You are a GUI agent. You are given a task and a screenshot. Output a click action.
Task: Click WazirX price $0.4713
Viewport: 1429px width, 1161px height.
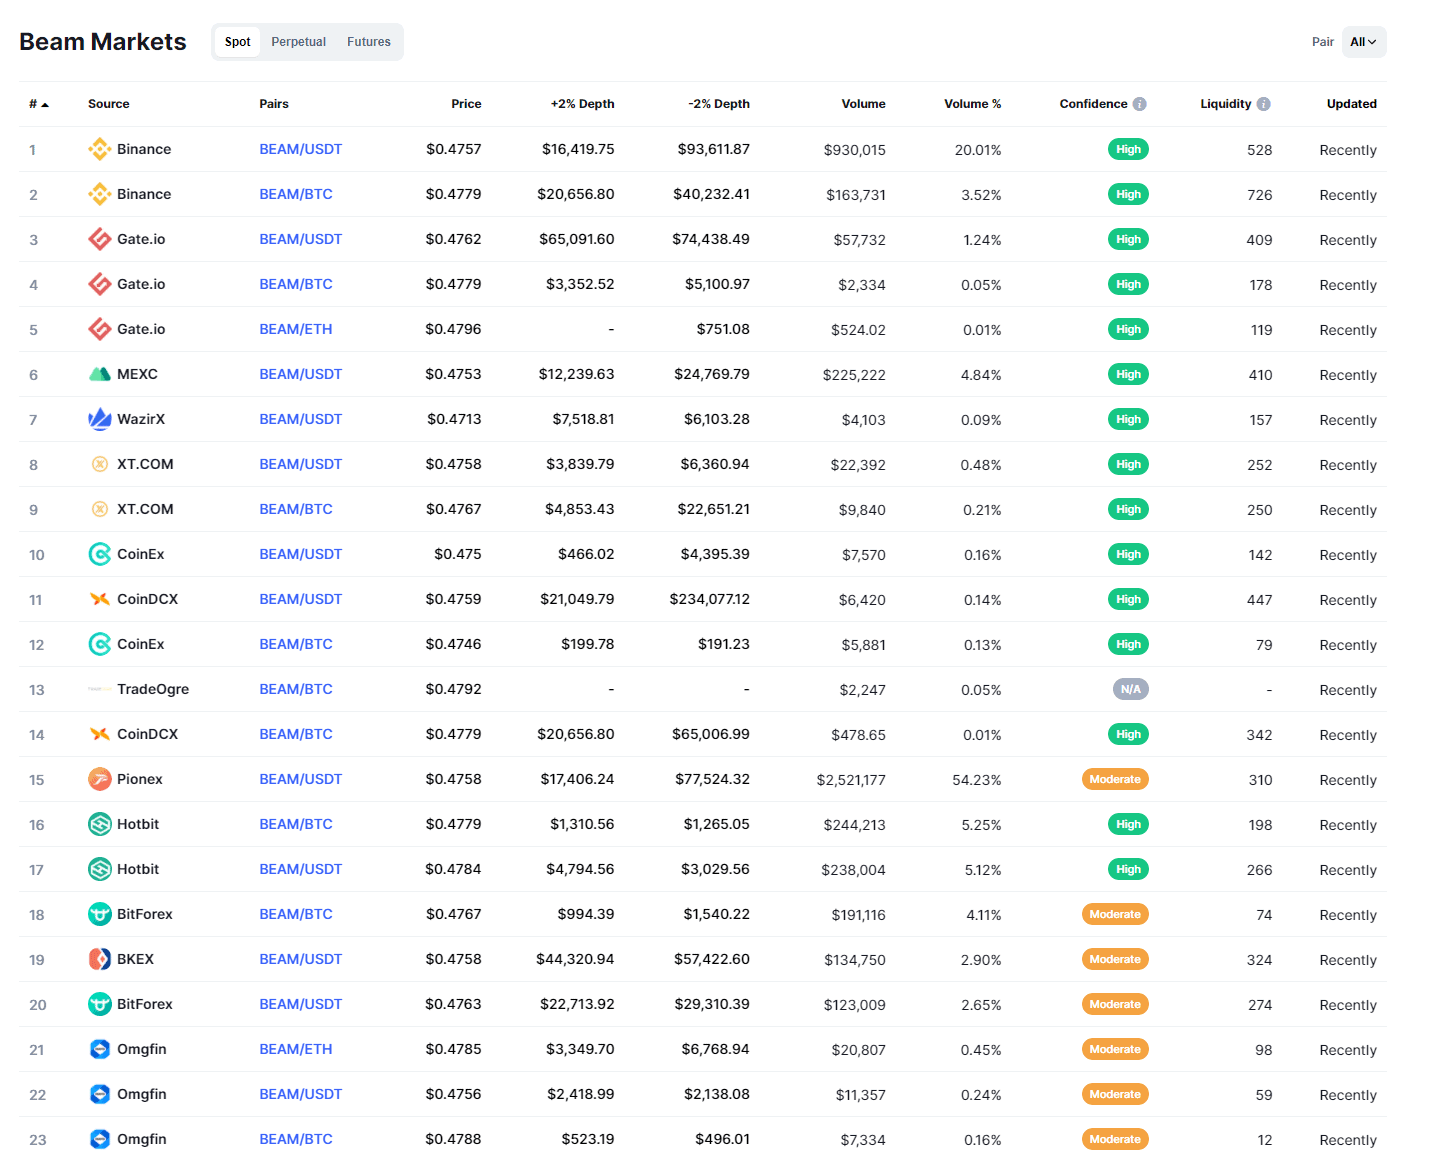pos(454,419)
